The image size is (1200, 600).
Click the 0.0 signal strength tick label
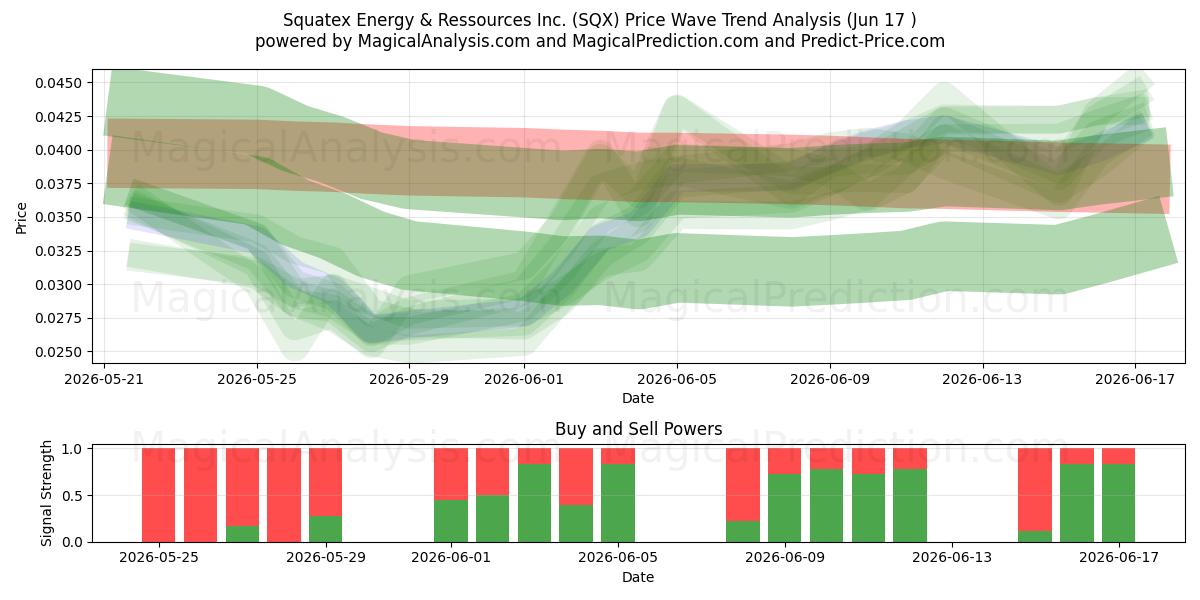click(75, 542)
